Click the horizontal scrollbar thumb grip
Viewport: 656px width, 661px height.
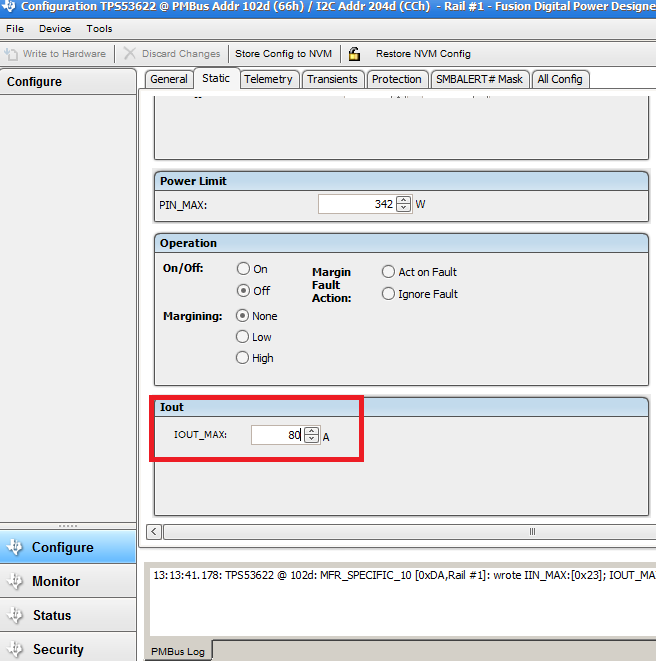point(532,532)
